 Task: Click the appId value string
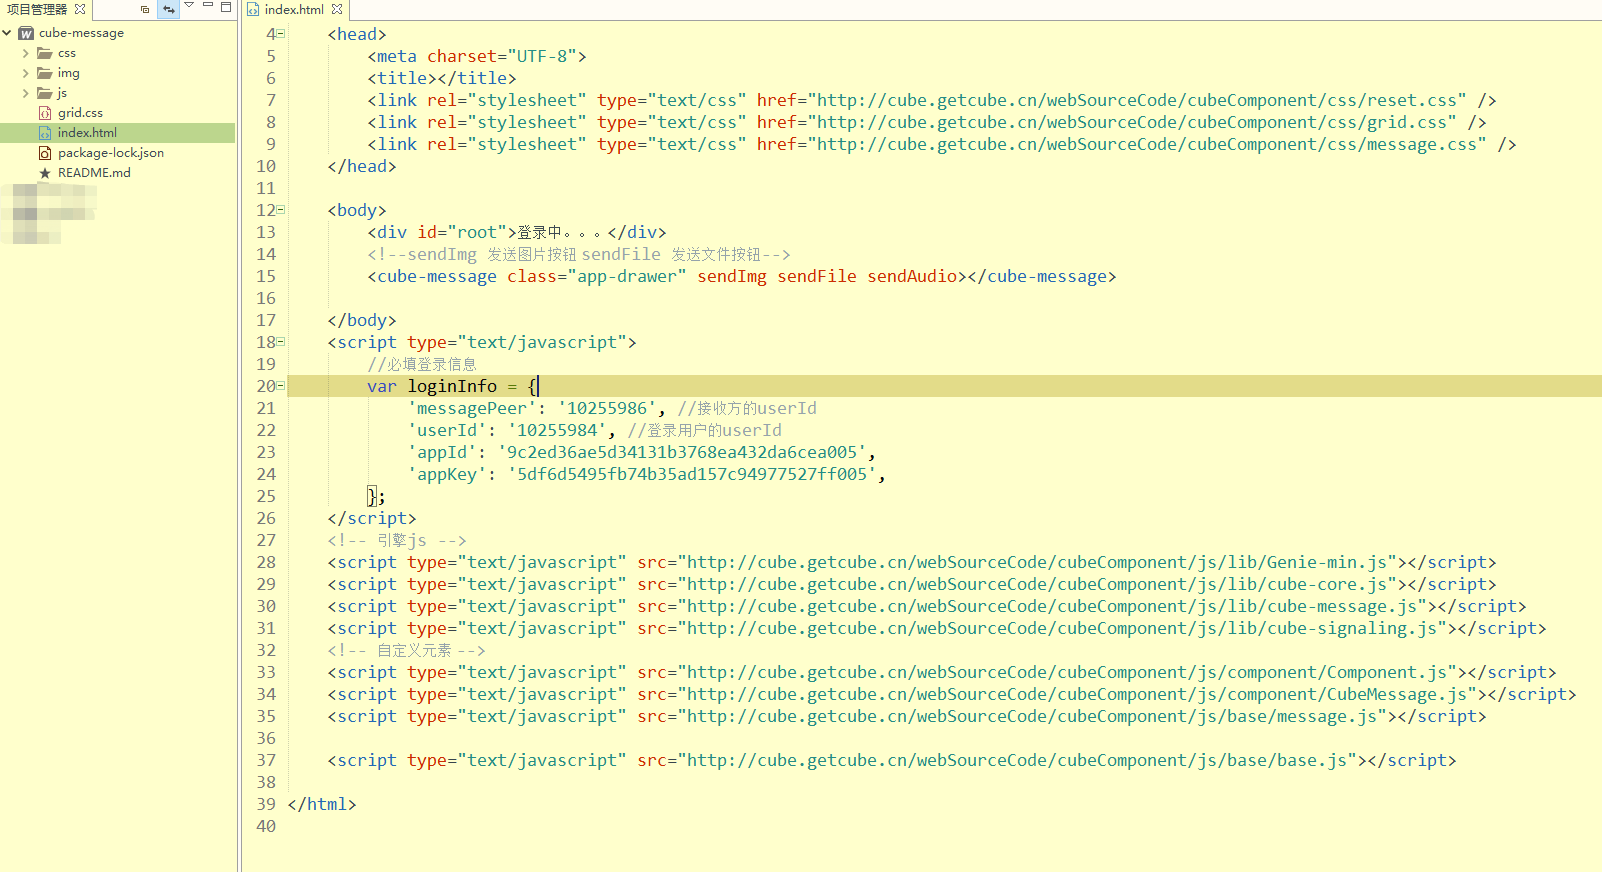click(682, 452)
